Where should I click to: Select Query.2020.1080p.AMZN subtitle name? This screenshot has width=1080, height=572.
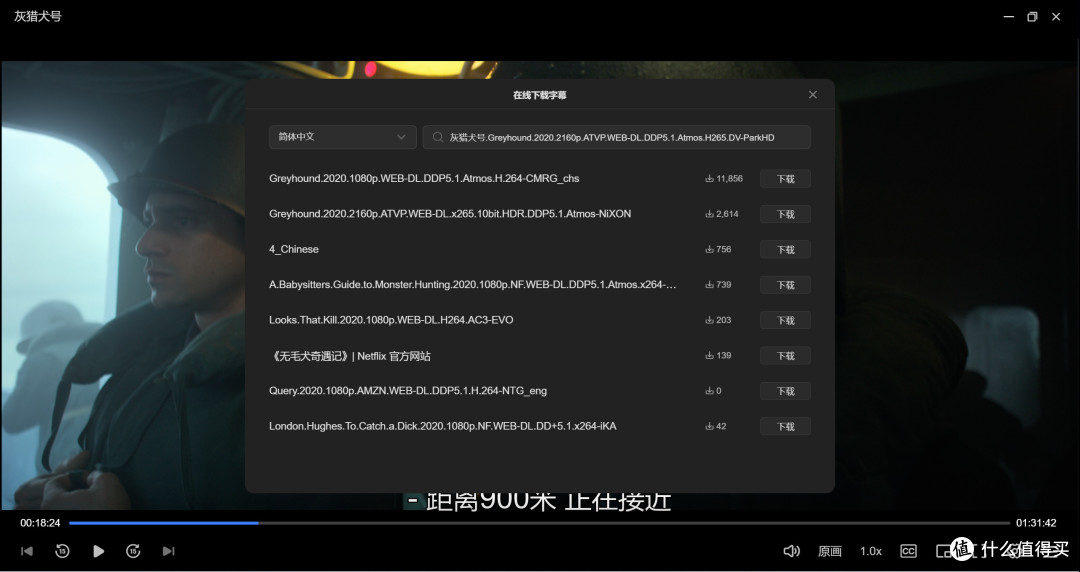coord(408,391)
